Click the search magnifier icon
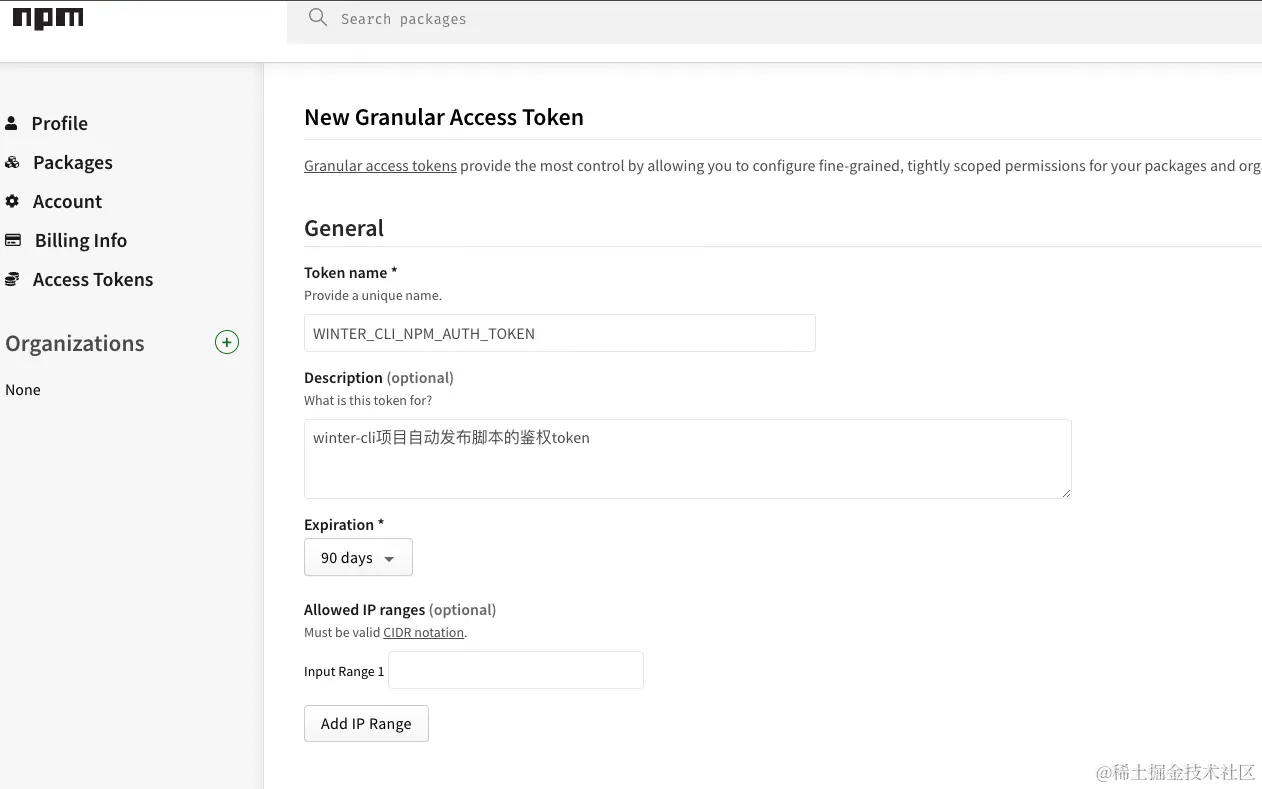 pyautogui.click(x=318, y=18)
